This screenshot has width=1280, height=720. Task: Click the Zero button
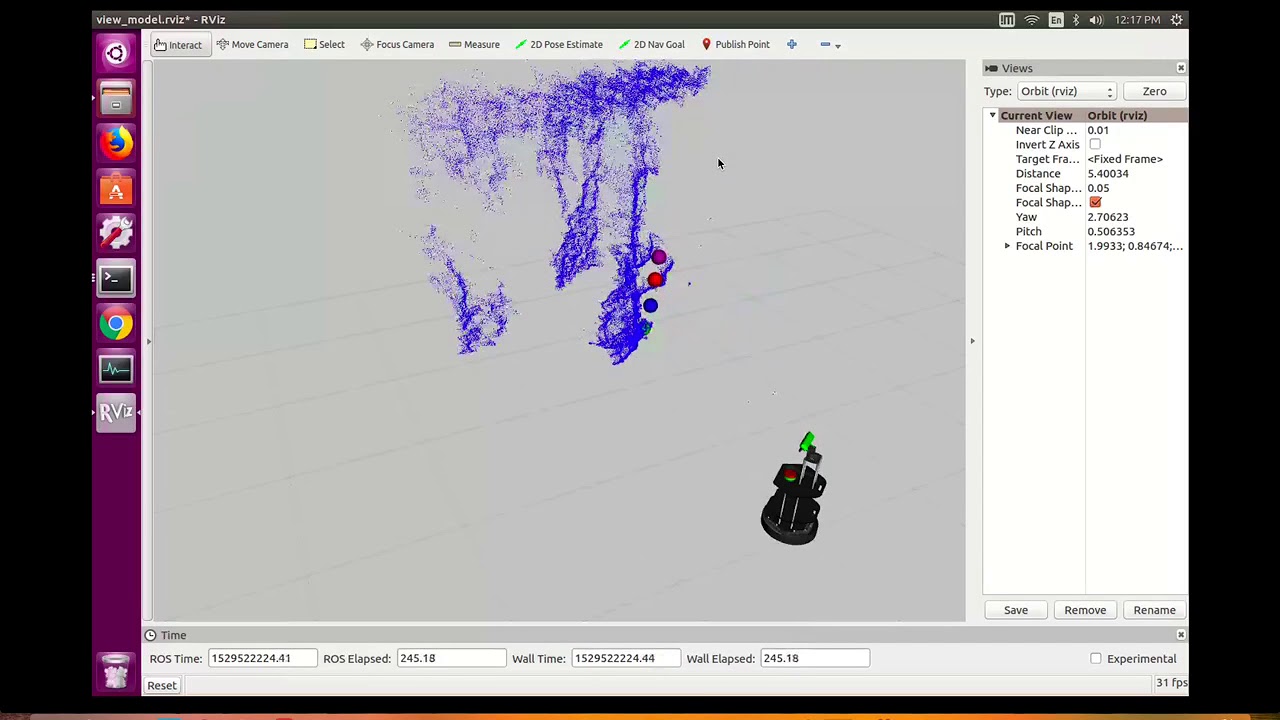(1154, 91)
